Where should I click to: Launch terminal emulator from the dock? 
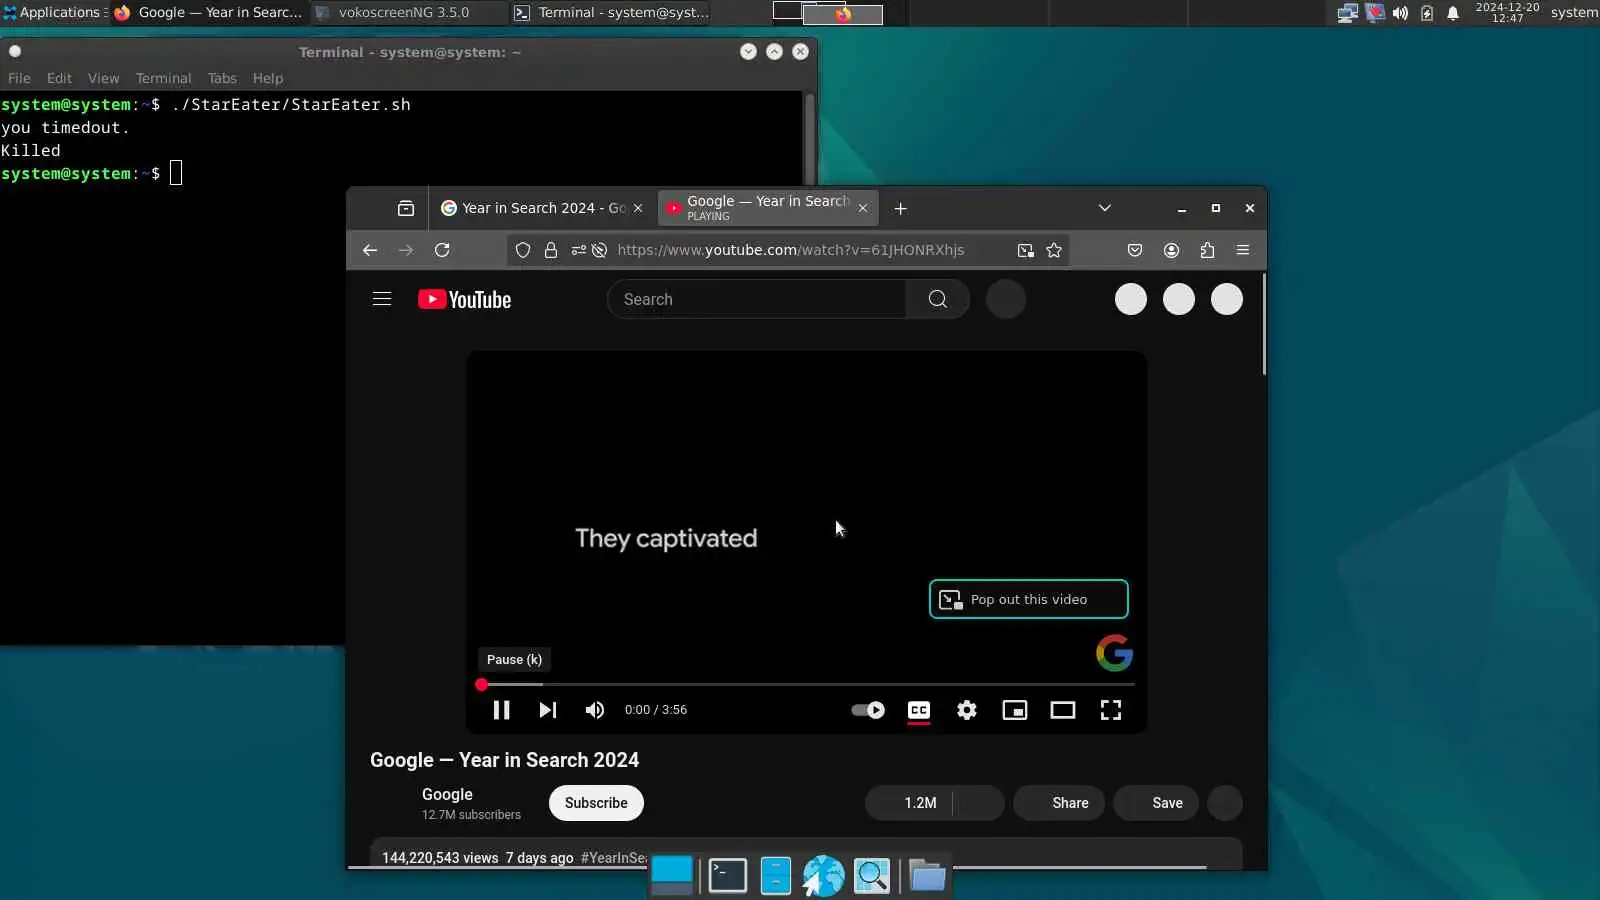(x=727, y=876)
